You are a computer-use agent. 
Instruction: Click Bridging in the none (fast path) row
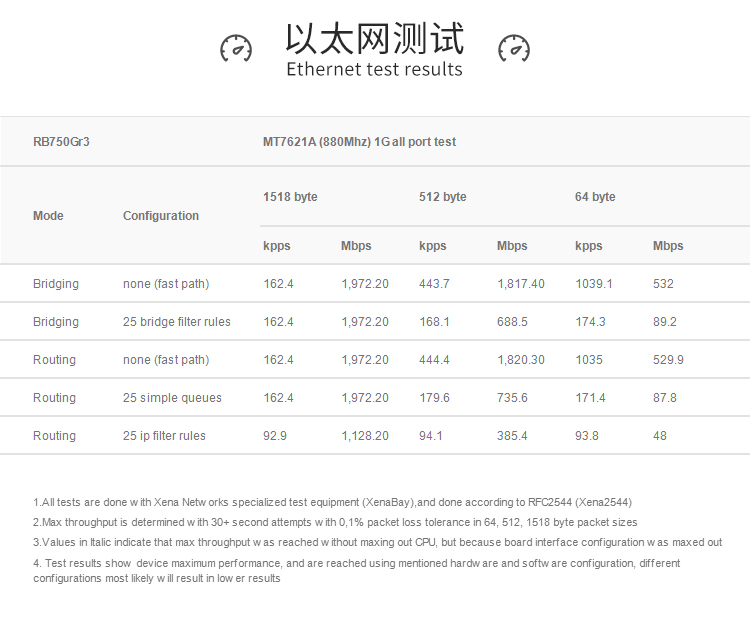coord(56,284)
